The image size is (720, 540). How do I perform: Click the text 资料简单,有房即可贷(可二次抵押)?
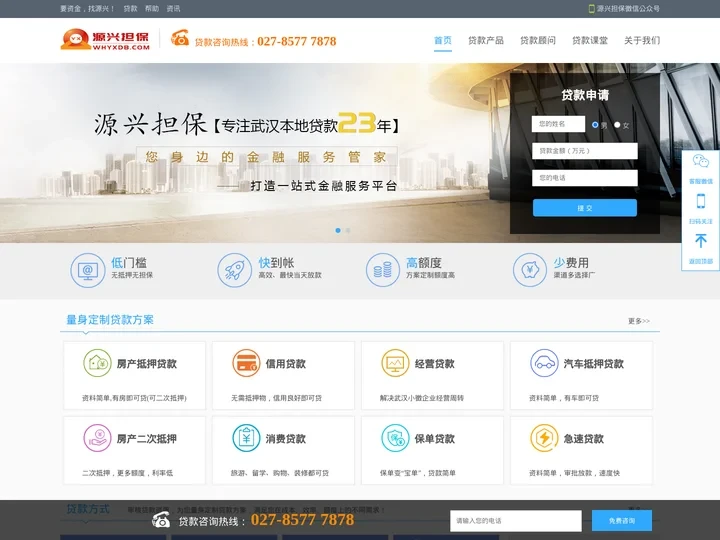pos(134,398)
